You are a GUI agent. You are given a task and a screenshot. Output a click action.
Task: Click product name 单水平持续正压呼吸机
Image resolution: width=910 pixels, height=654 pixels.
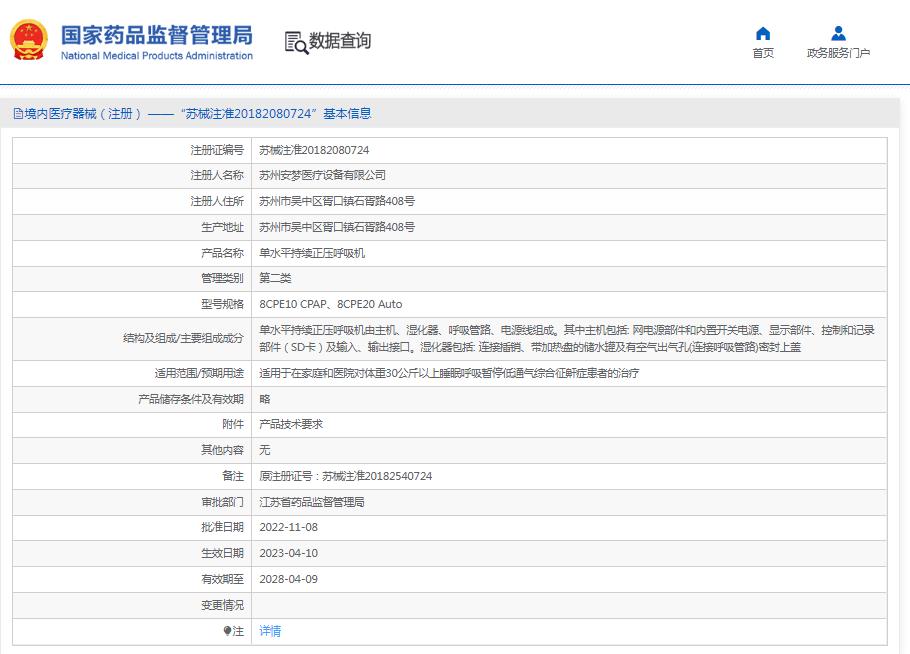[x=312, y=253]
